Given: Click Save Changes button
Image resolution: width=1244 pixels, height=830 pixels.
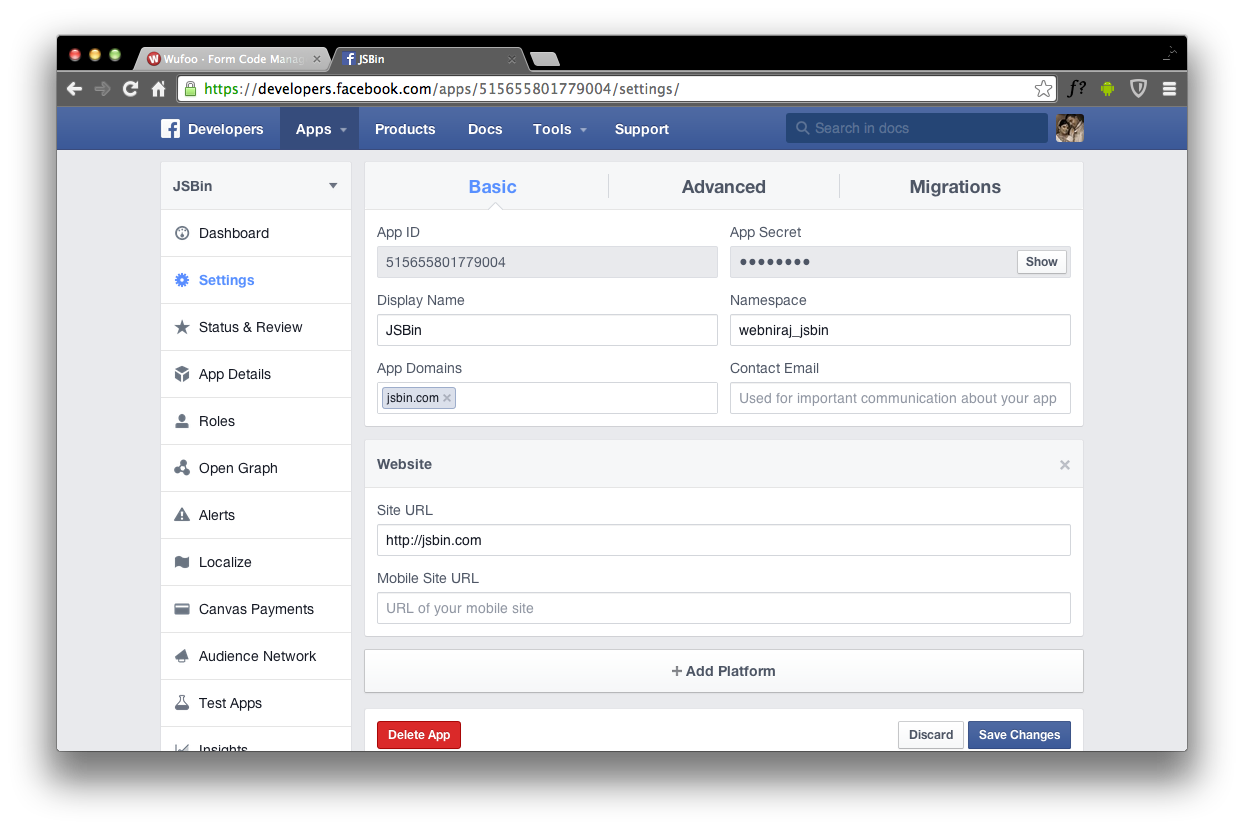Looking at the screenshot, I should 1019,735.
